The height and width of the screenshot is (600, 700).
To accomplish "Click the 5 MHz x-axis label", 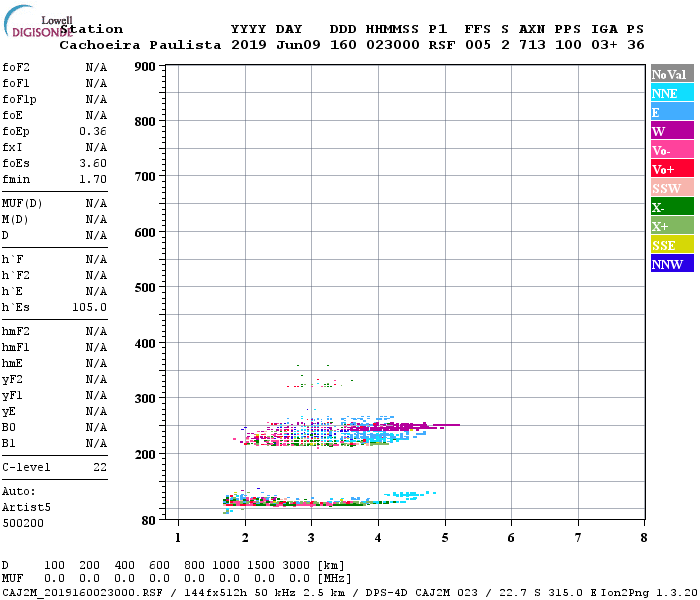I will [445, 538].
